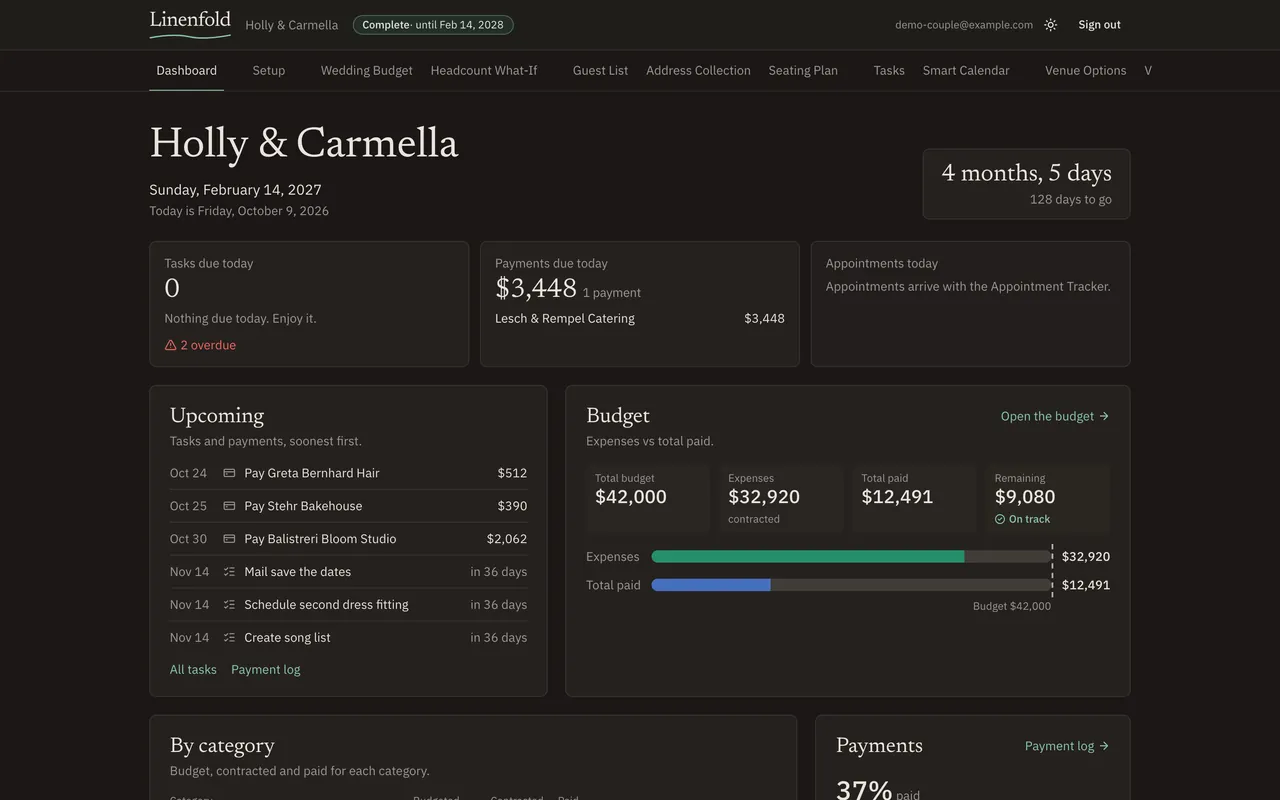The image size is (1280, 800).
Task: Click arrow icon next to Open the budget
Action: click(1104, 416)
